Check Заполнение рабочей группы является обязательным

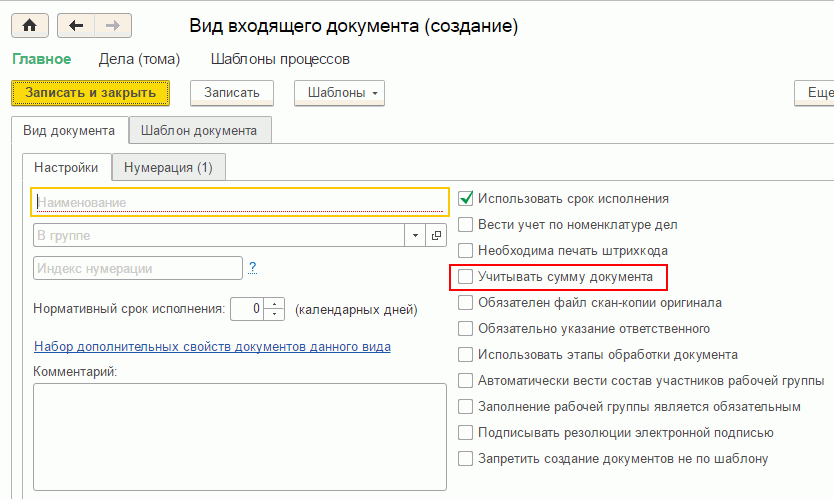(465, 406)
